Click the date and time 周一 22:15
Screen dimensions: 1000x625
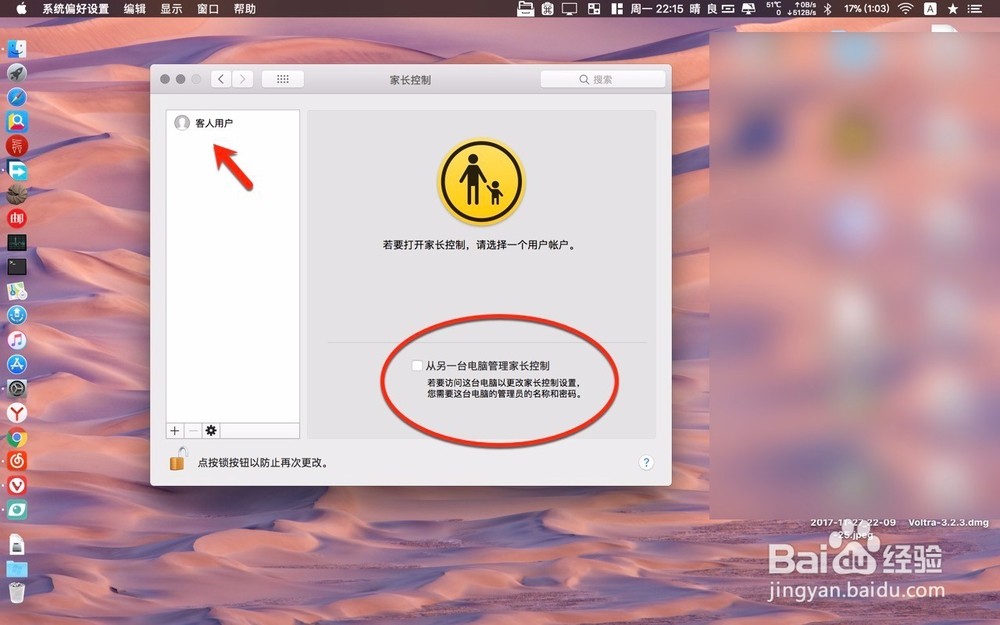point(656,8)
